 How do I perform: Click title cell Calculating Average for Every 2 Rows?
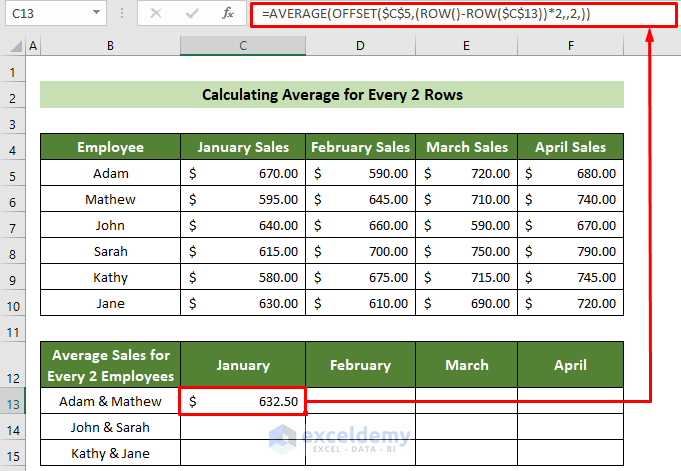pos(332,95)
